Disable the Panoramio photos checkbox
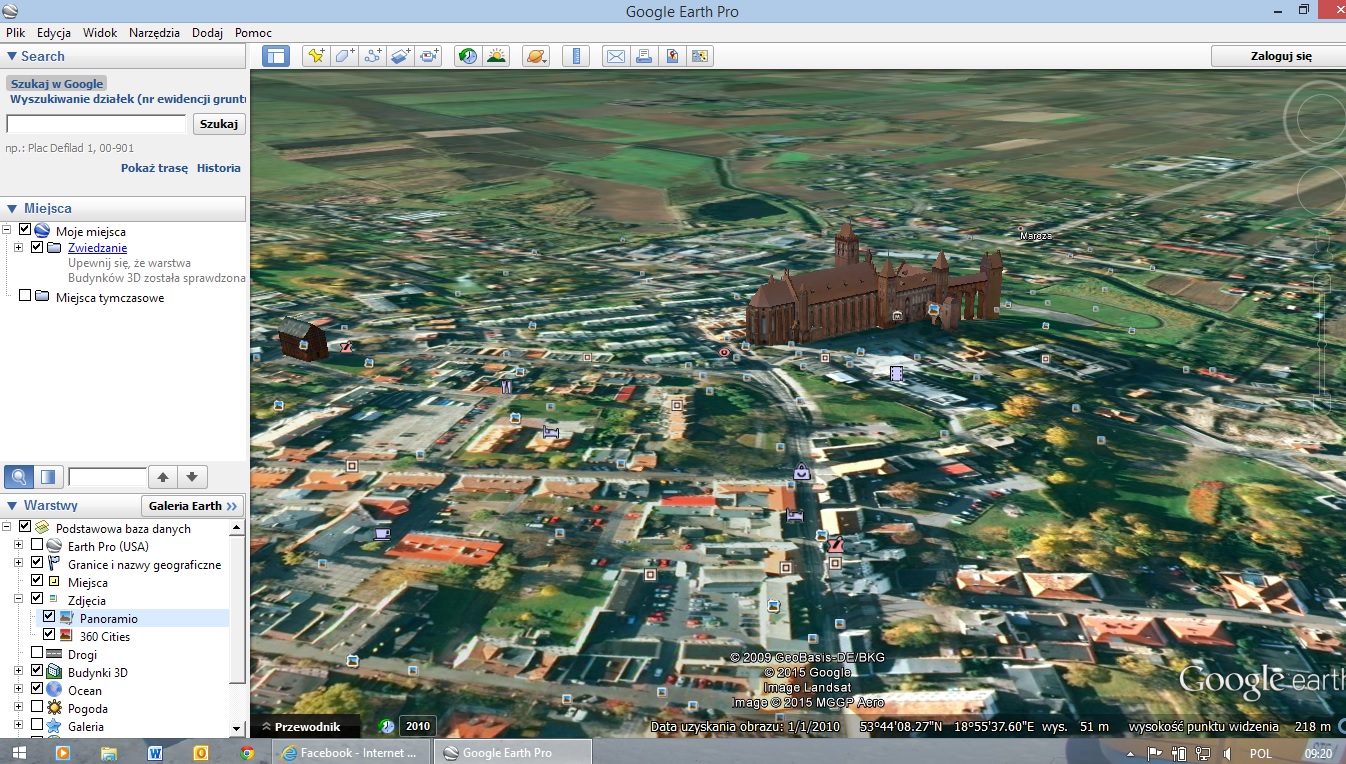 coord(49,618)
